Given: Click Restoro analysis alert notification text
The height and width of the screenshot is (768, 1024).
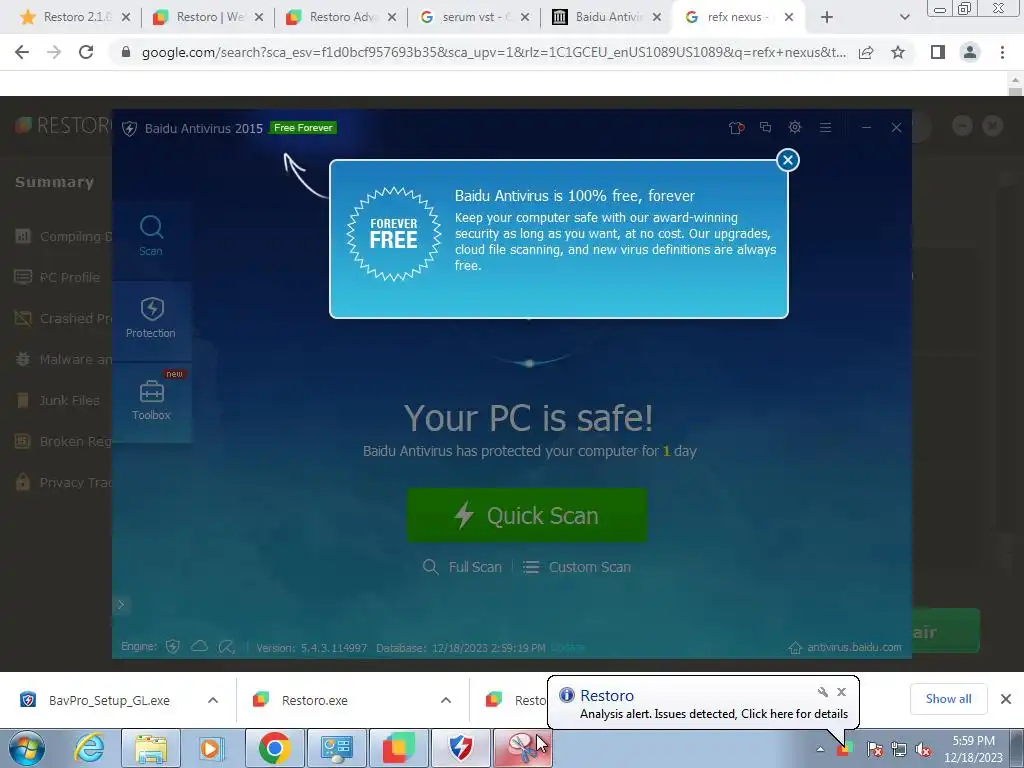Looking at the screenshot, I should coord(714,714).
